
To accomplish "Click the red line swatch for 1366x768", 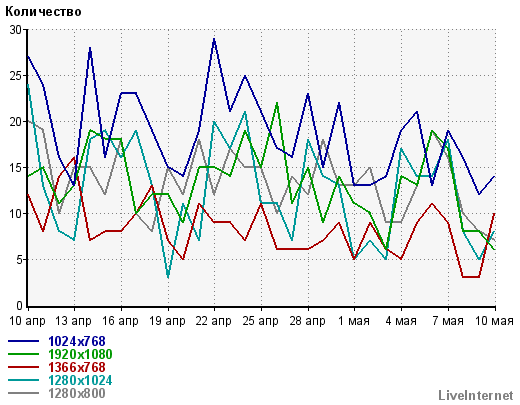I will pyautogui.click(x=23, y=367).
